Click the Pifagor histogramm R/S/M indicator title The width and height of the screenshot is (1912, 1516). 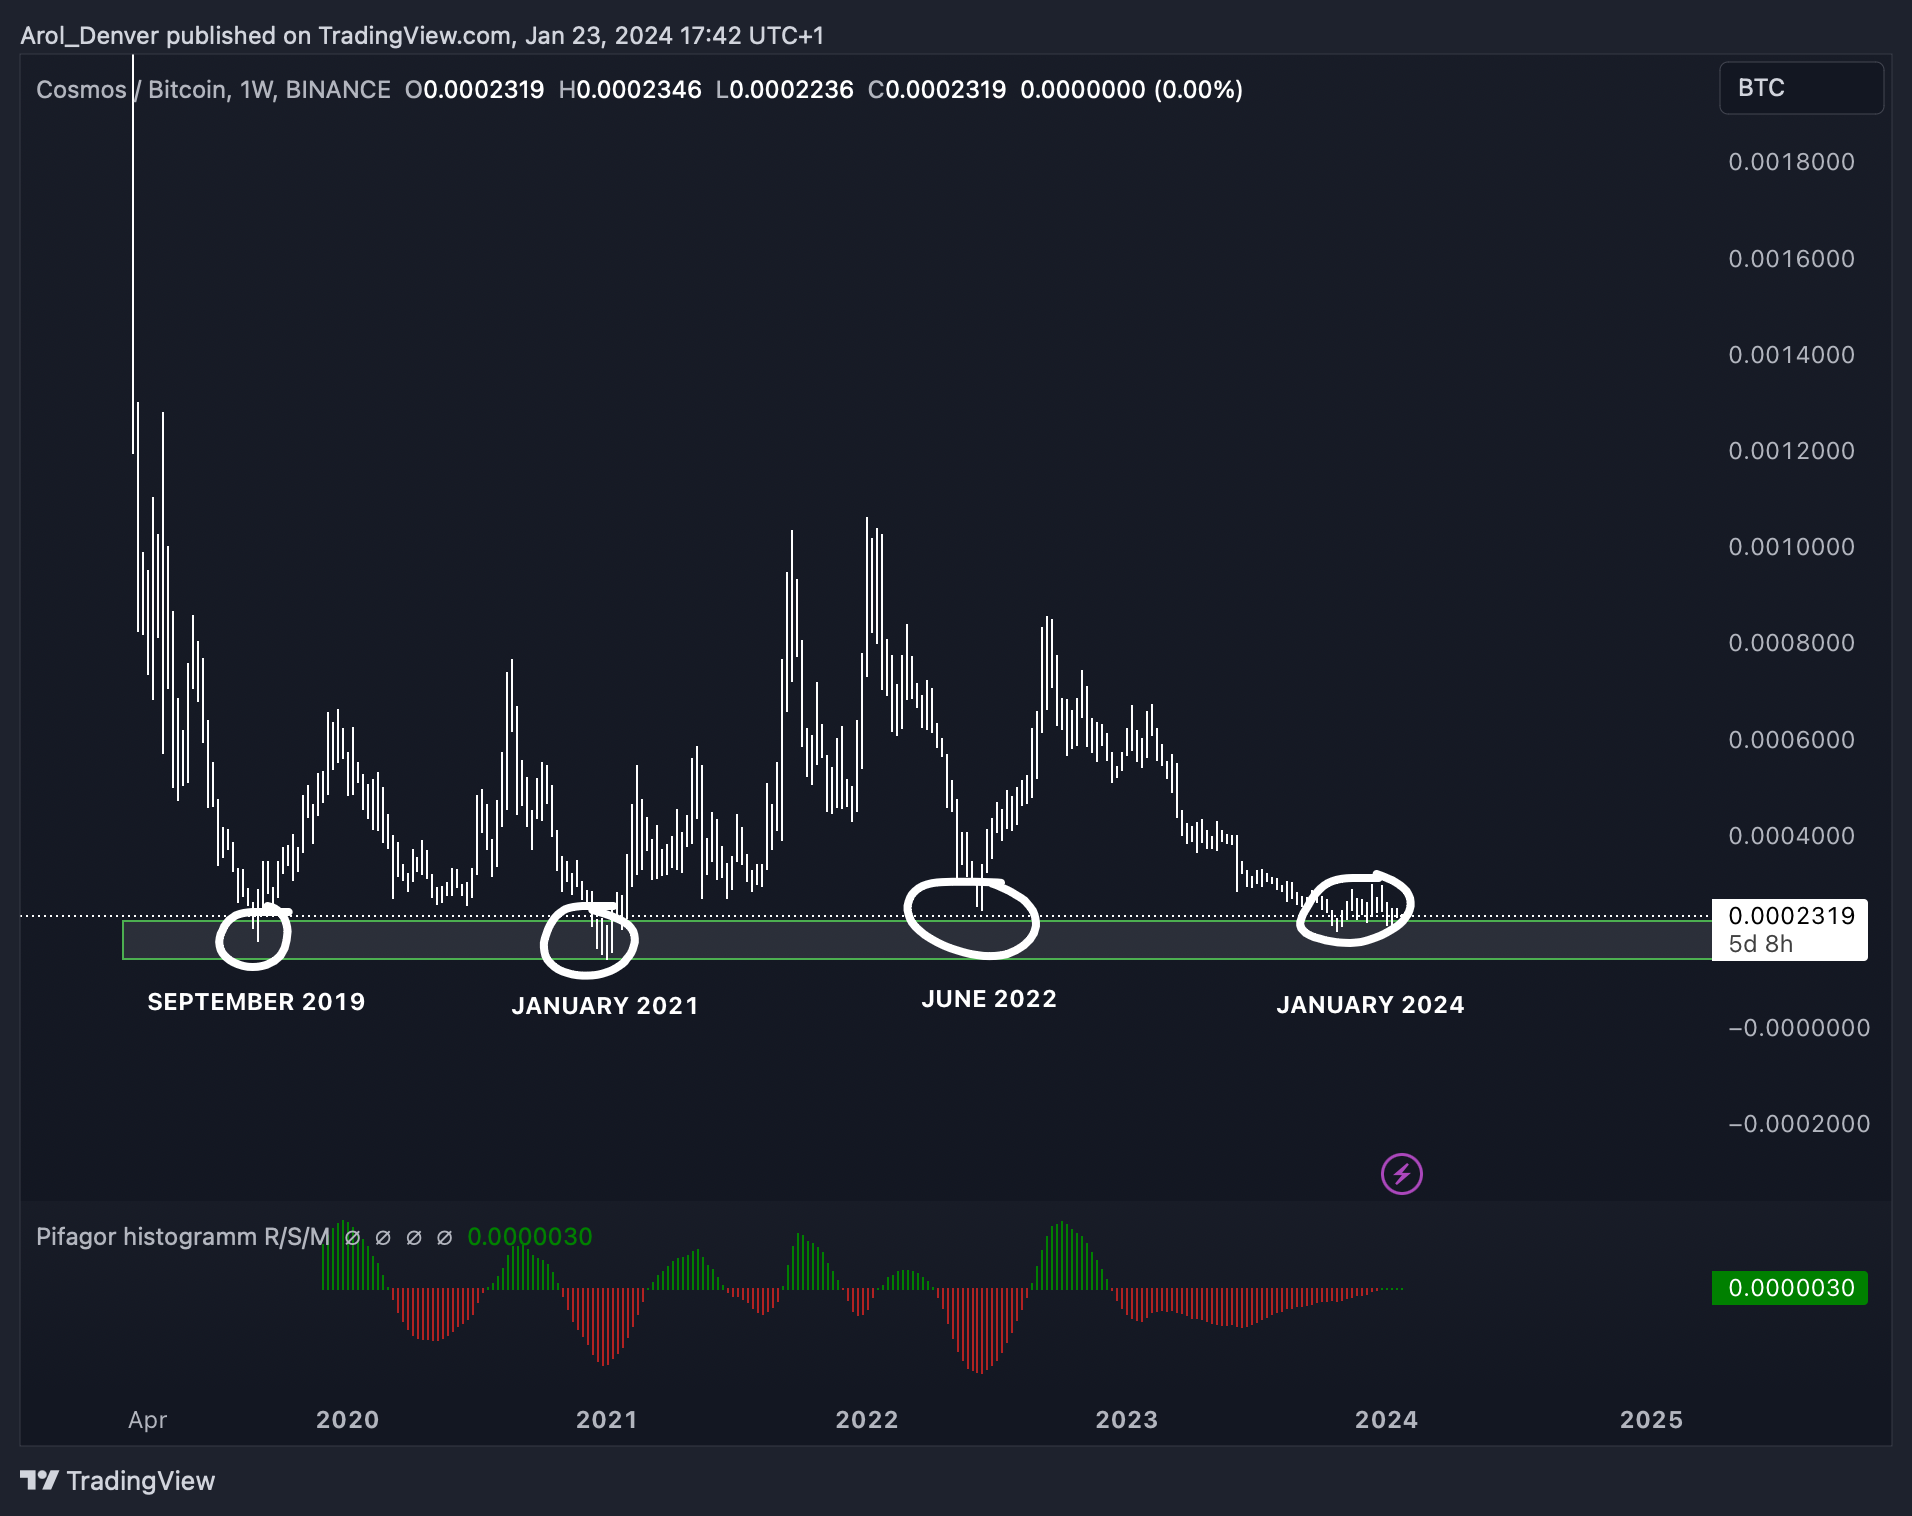(183, 1237)
